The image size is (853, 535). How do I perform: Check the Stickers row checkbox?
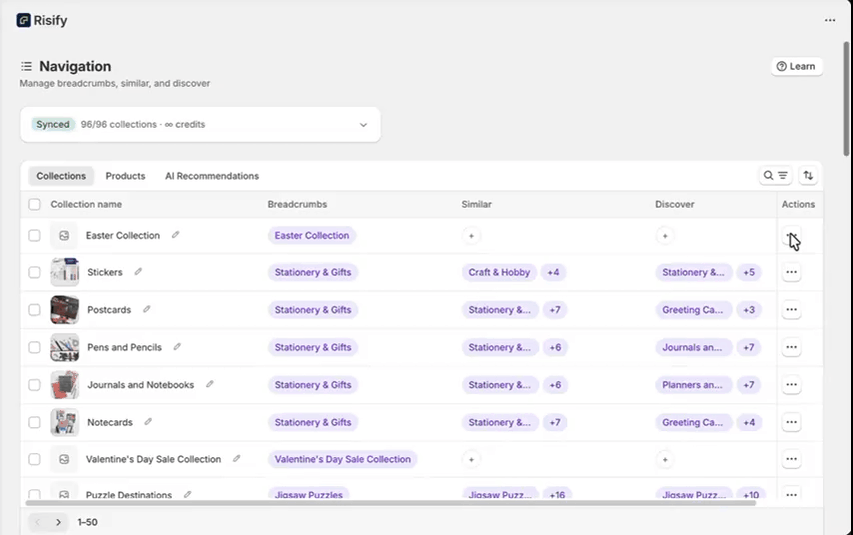[x=35, y=272]
